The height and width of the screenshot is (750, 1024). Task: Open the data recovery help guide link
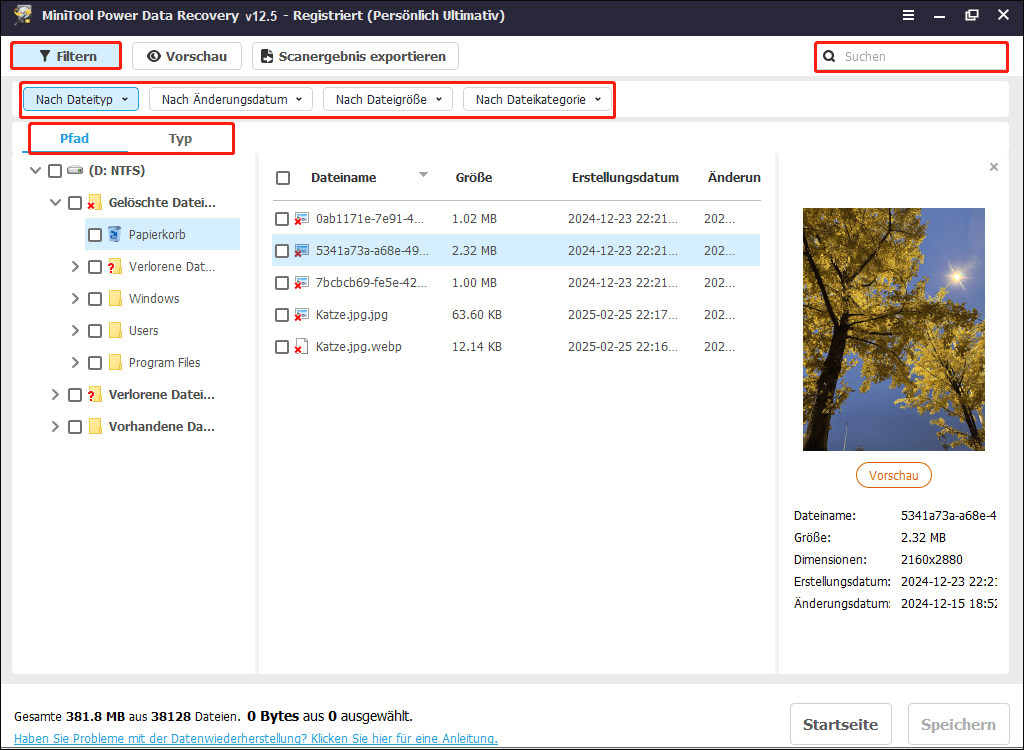[x=256, y=739]
